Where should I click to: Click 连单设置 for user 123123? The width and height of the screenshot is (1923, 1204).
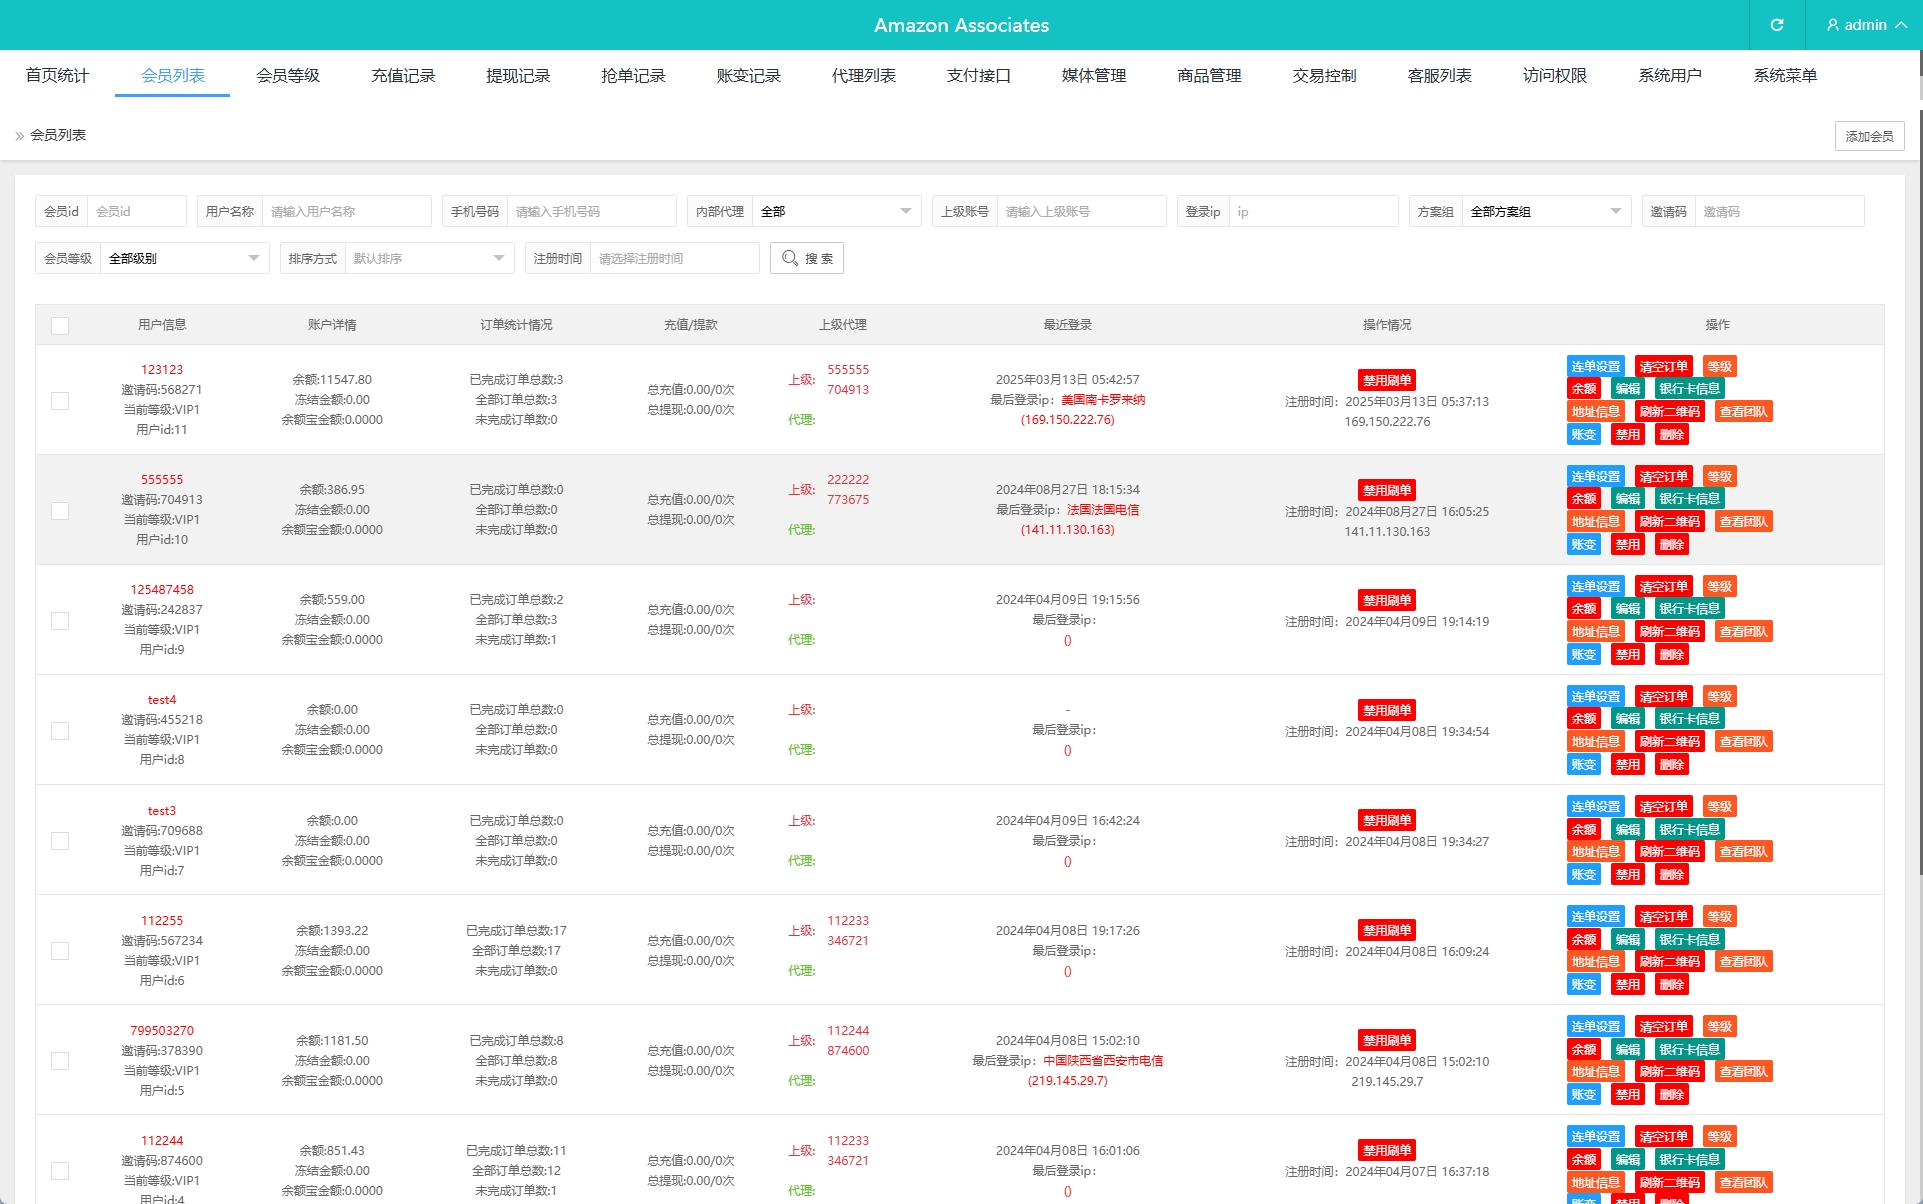(x=1595, y=367)
